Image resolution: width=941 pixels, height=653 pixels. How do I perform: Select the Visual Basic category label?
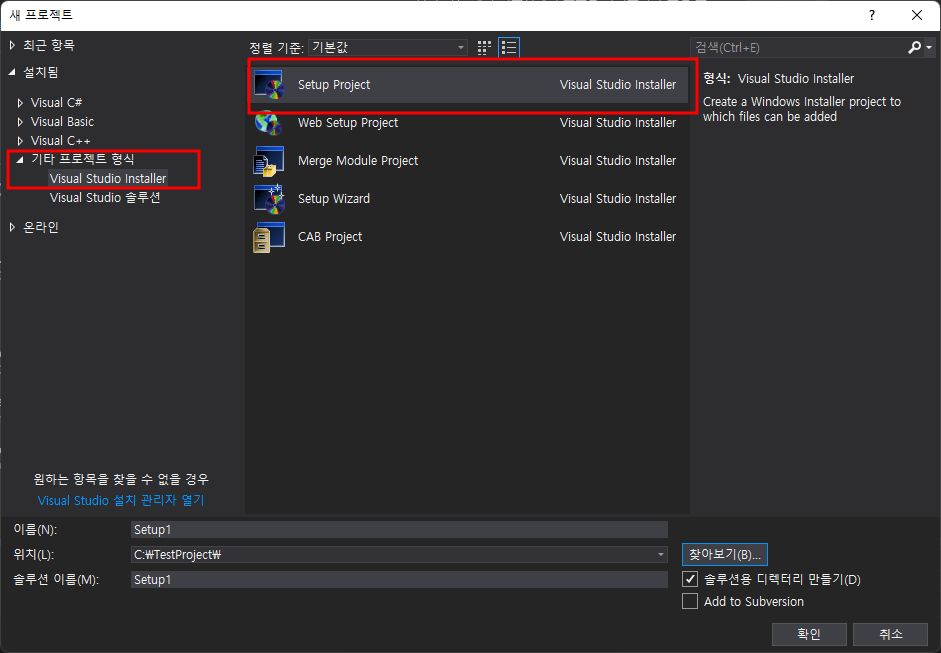(62, 122)
